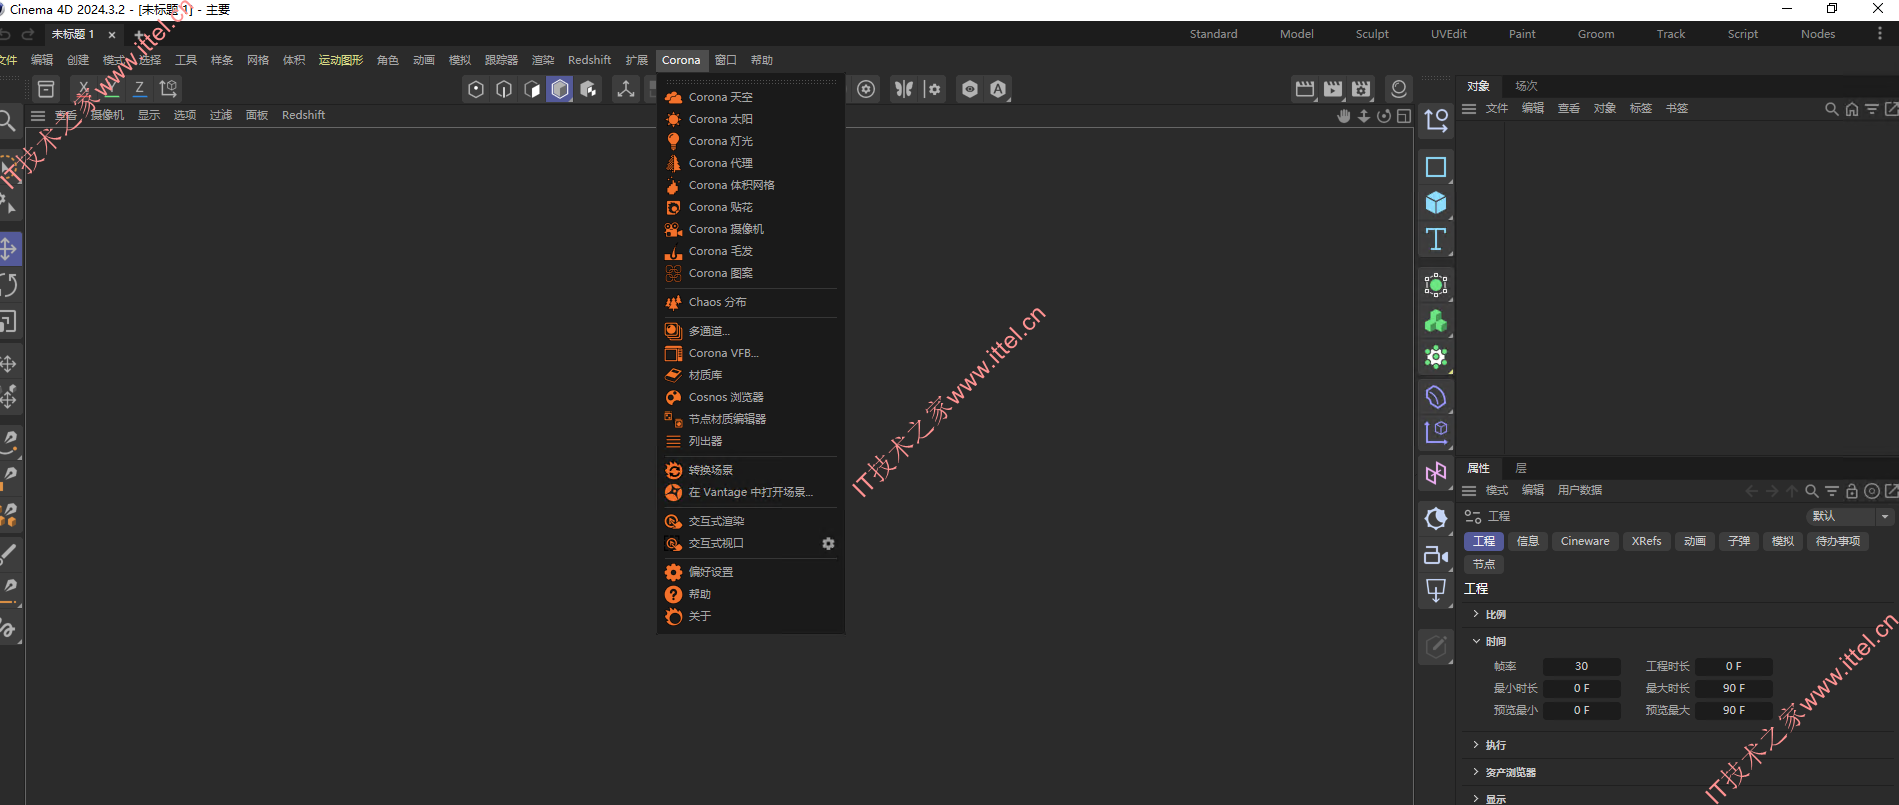Add a new project tab with plus

pyautogui.click(x=140, y=36)
